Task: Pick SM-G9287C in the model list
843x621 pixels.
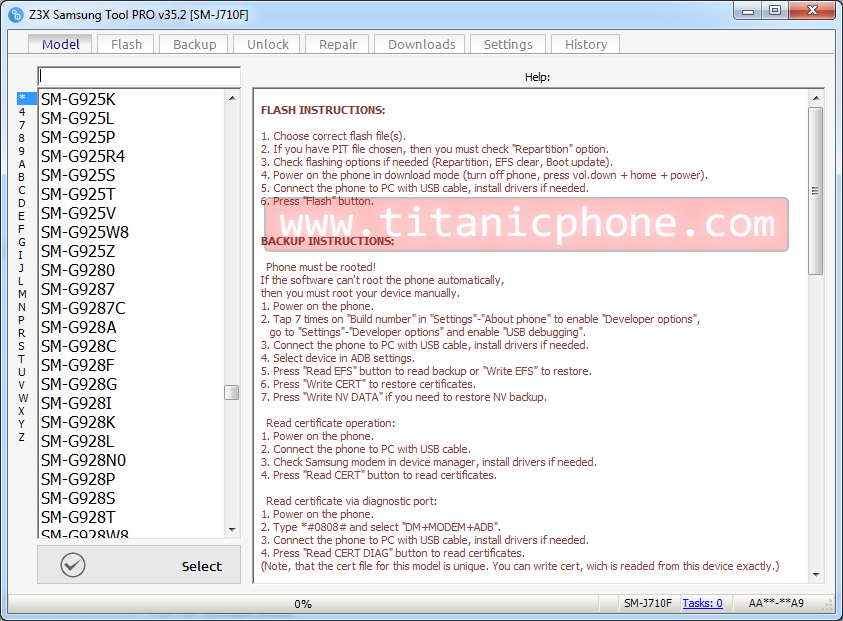Action: 83,308
